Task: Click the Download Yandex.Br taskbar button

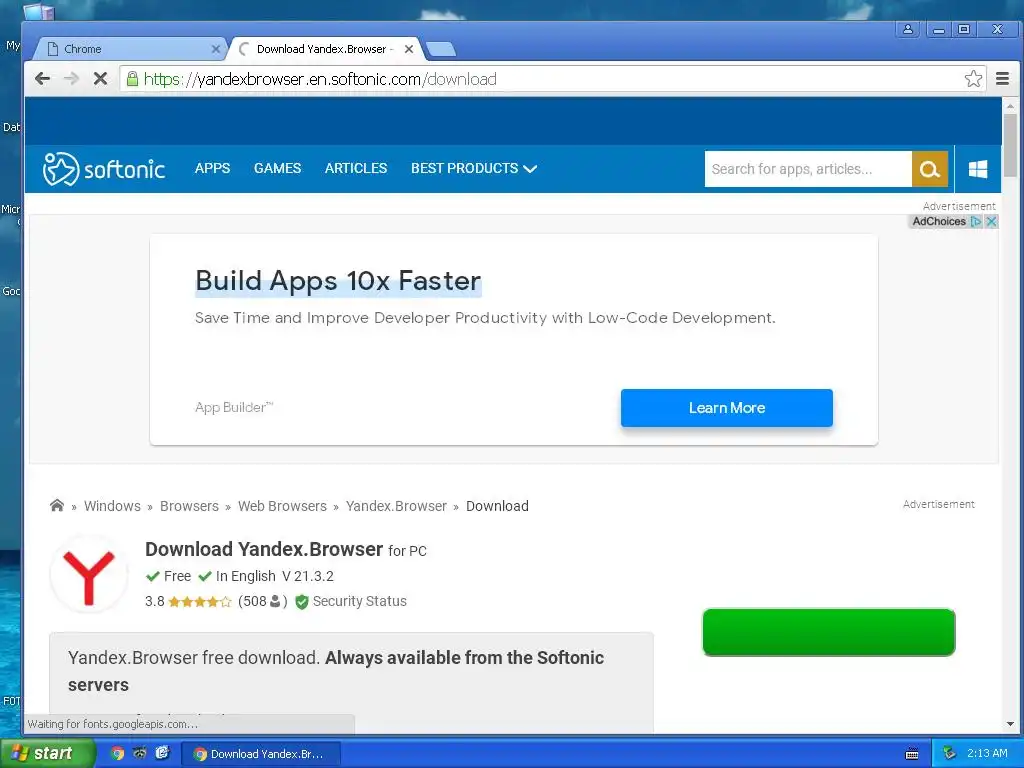Action: coord(261,754)
